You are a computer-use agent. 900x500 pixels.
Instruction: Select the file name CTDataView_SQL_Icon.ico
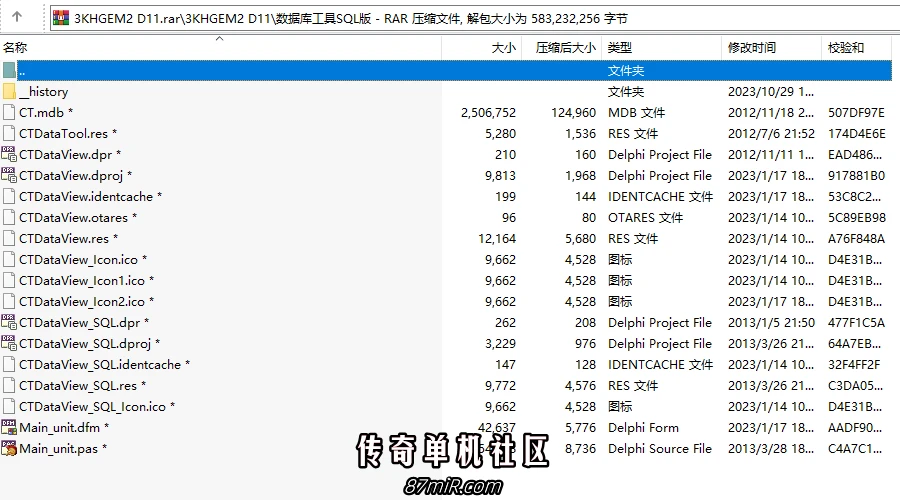click(x=92, y=406)
